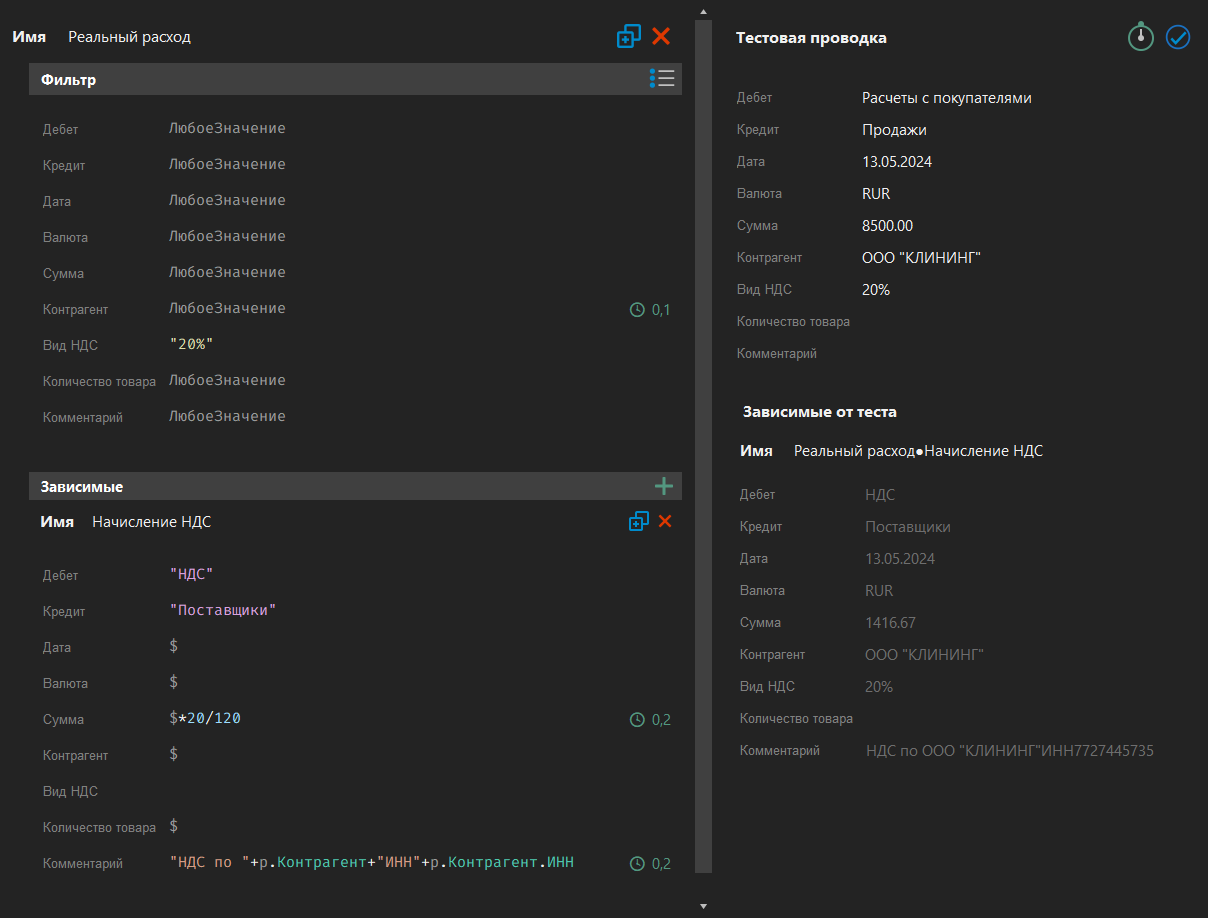Click the scrollbar down arrow
The image size is (1208, 918).
(x=703, y=904)
